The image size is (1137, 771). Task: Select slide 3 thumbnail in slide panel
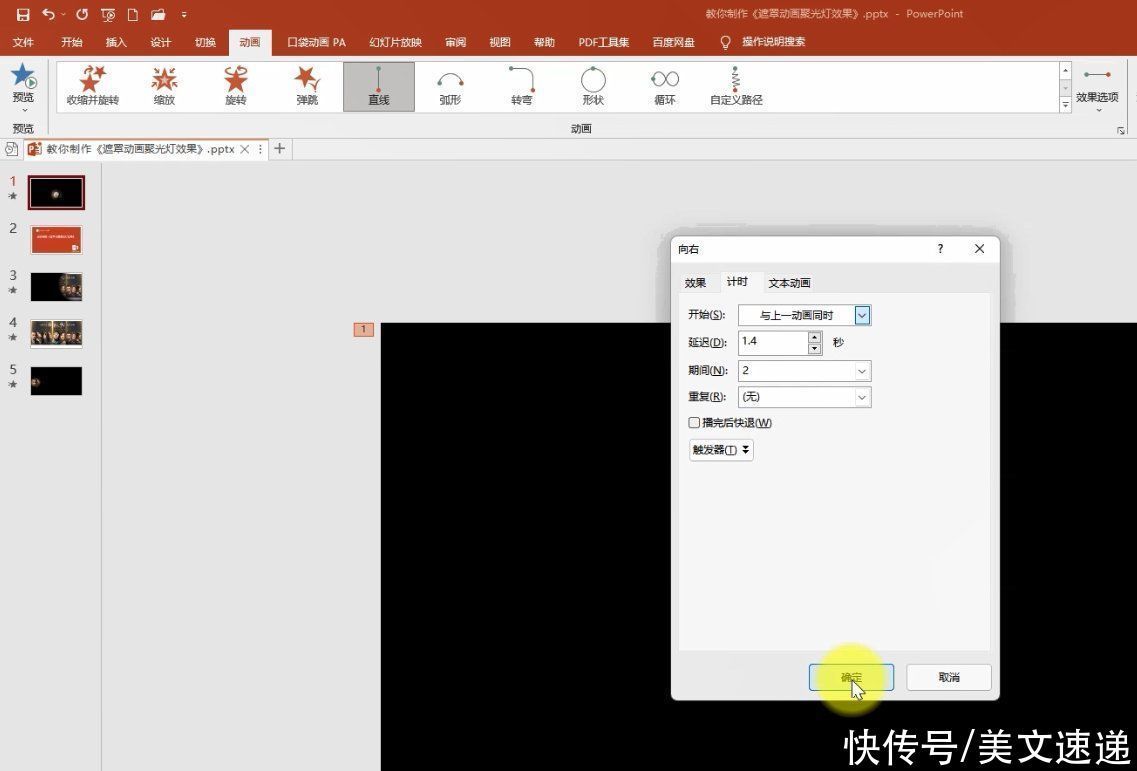coord(56,286)
